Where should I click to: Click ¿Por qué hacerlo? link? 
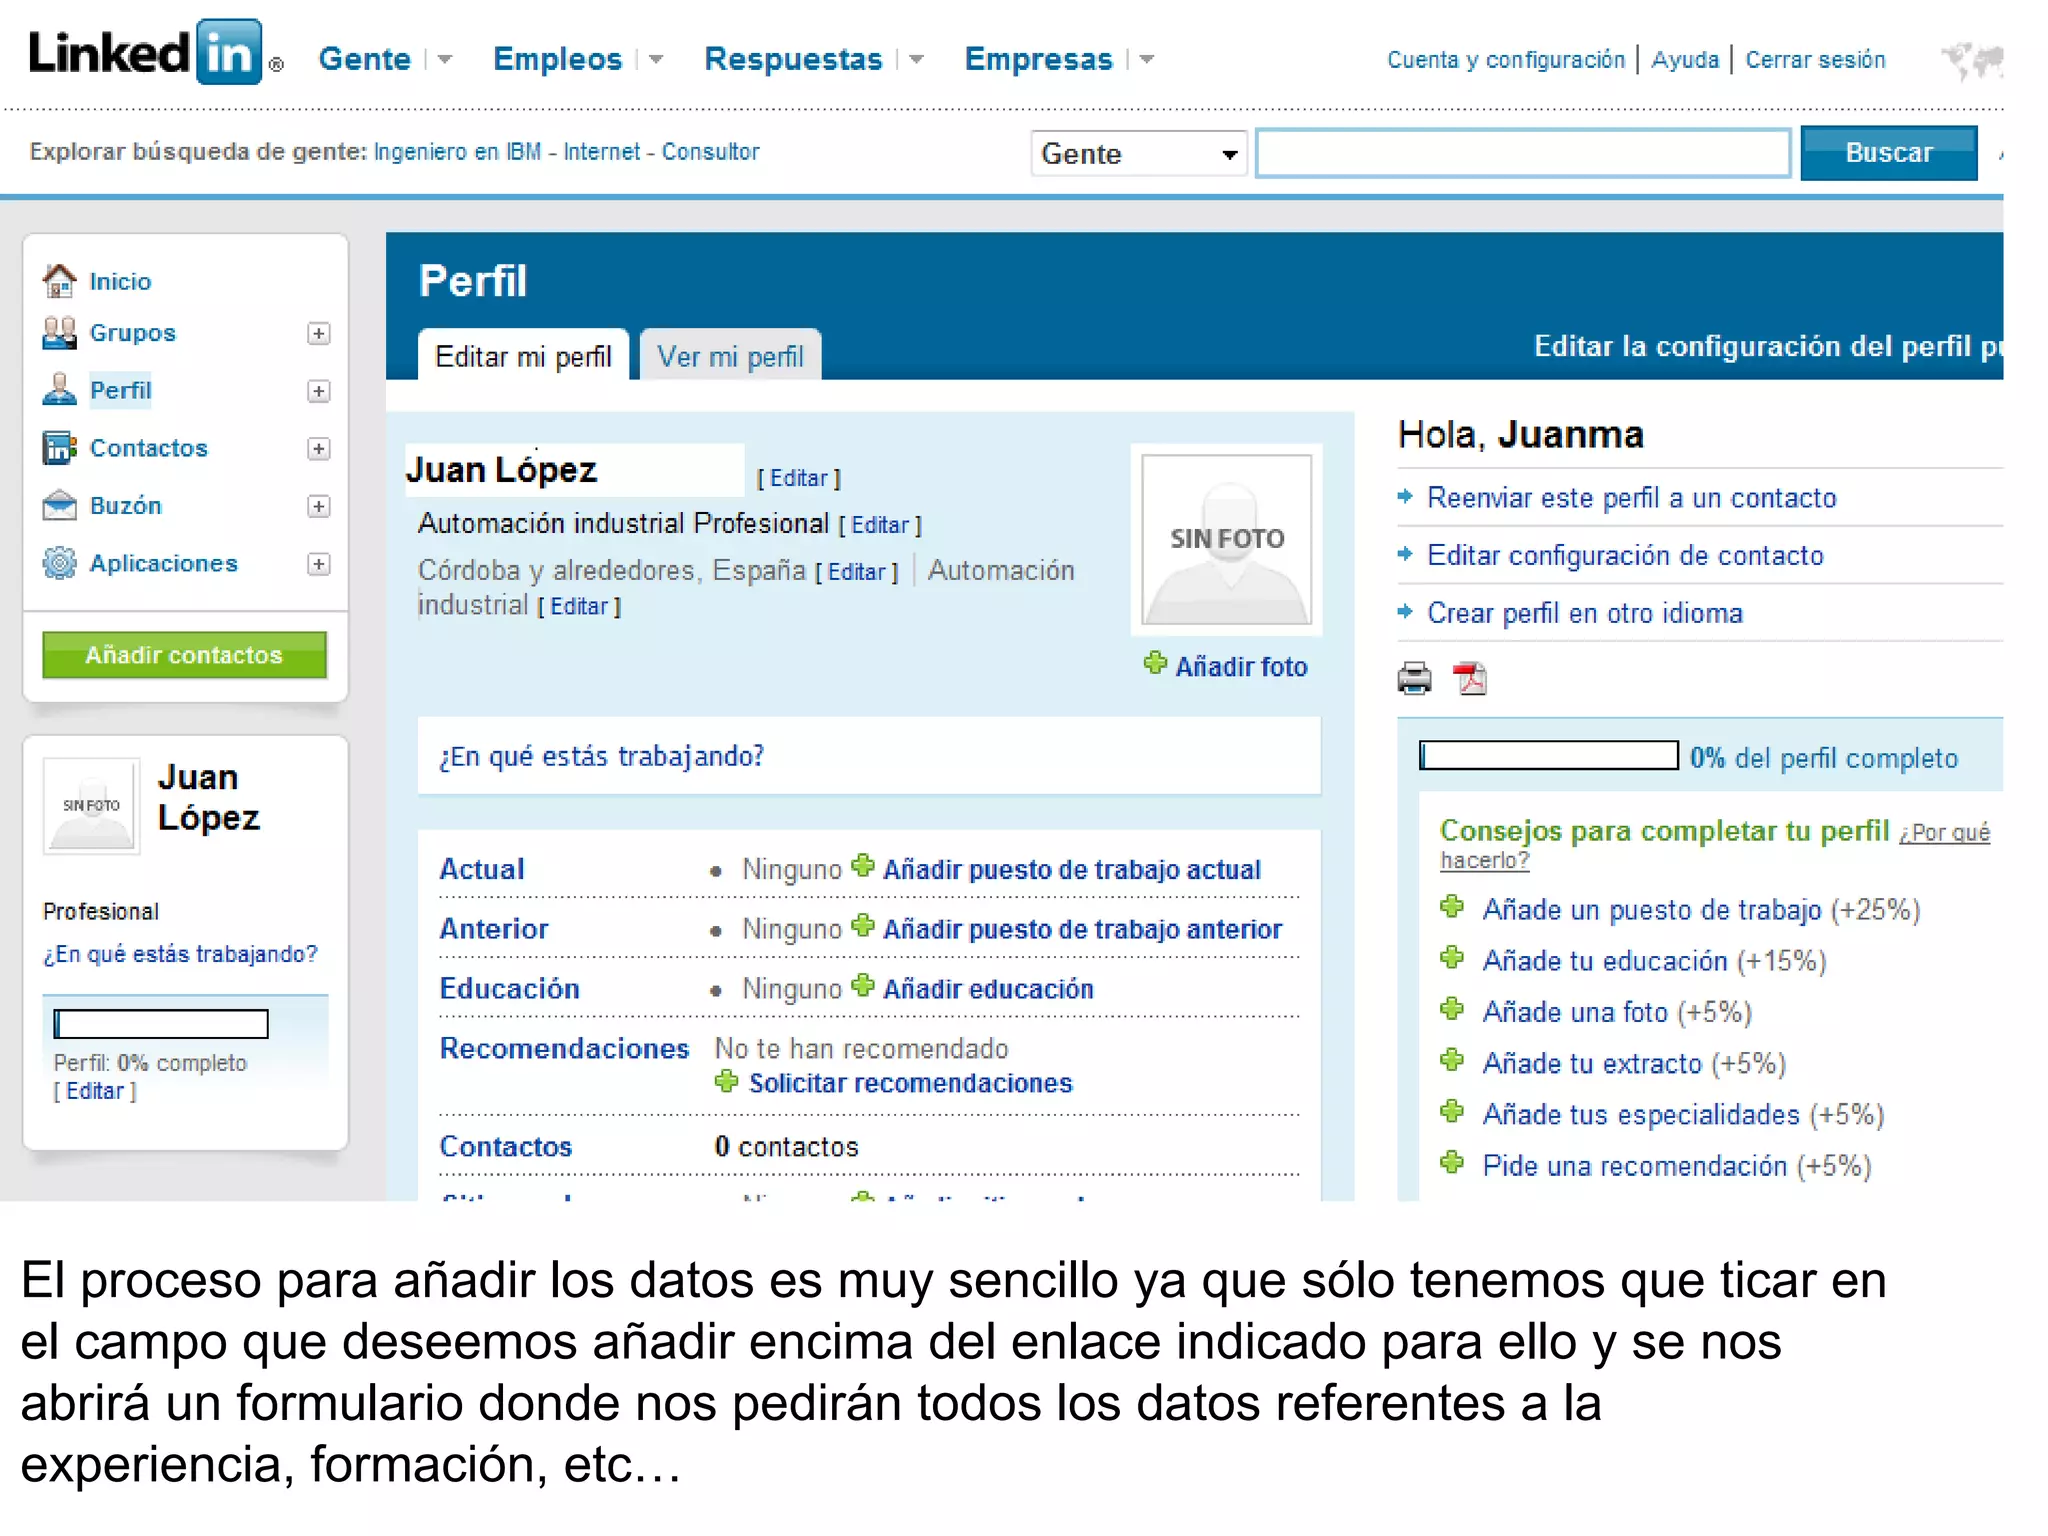[1714, 846]
